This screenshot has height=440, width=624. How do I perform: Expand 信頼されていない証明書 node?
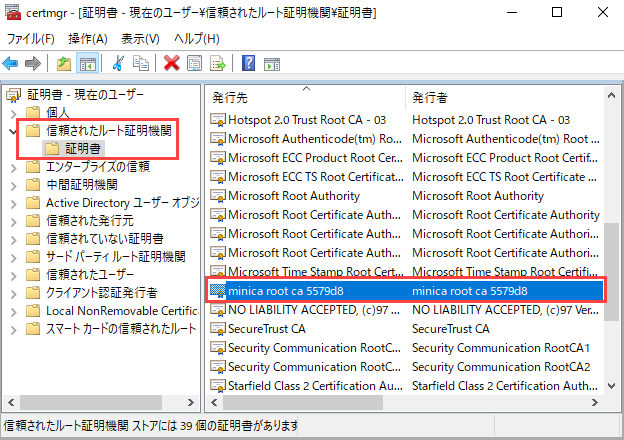(14, 240)
